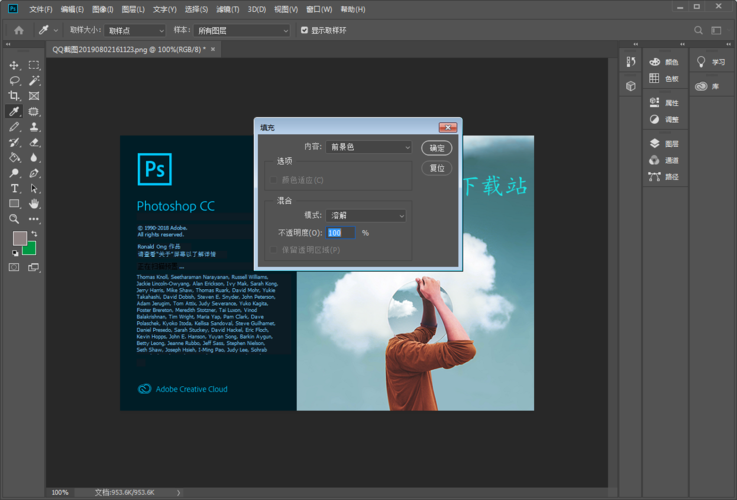Select the Type tool
Viewport: 737px width, 500px height.
14,188
